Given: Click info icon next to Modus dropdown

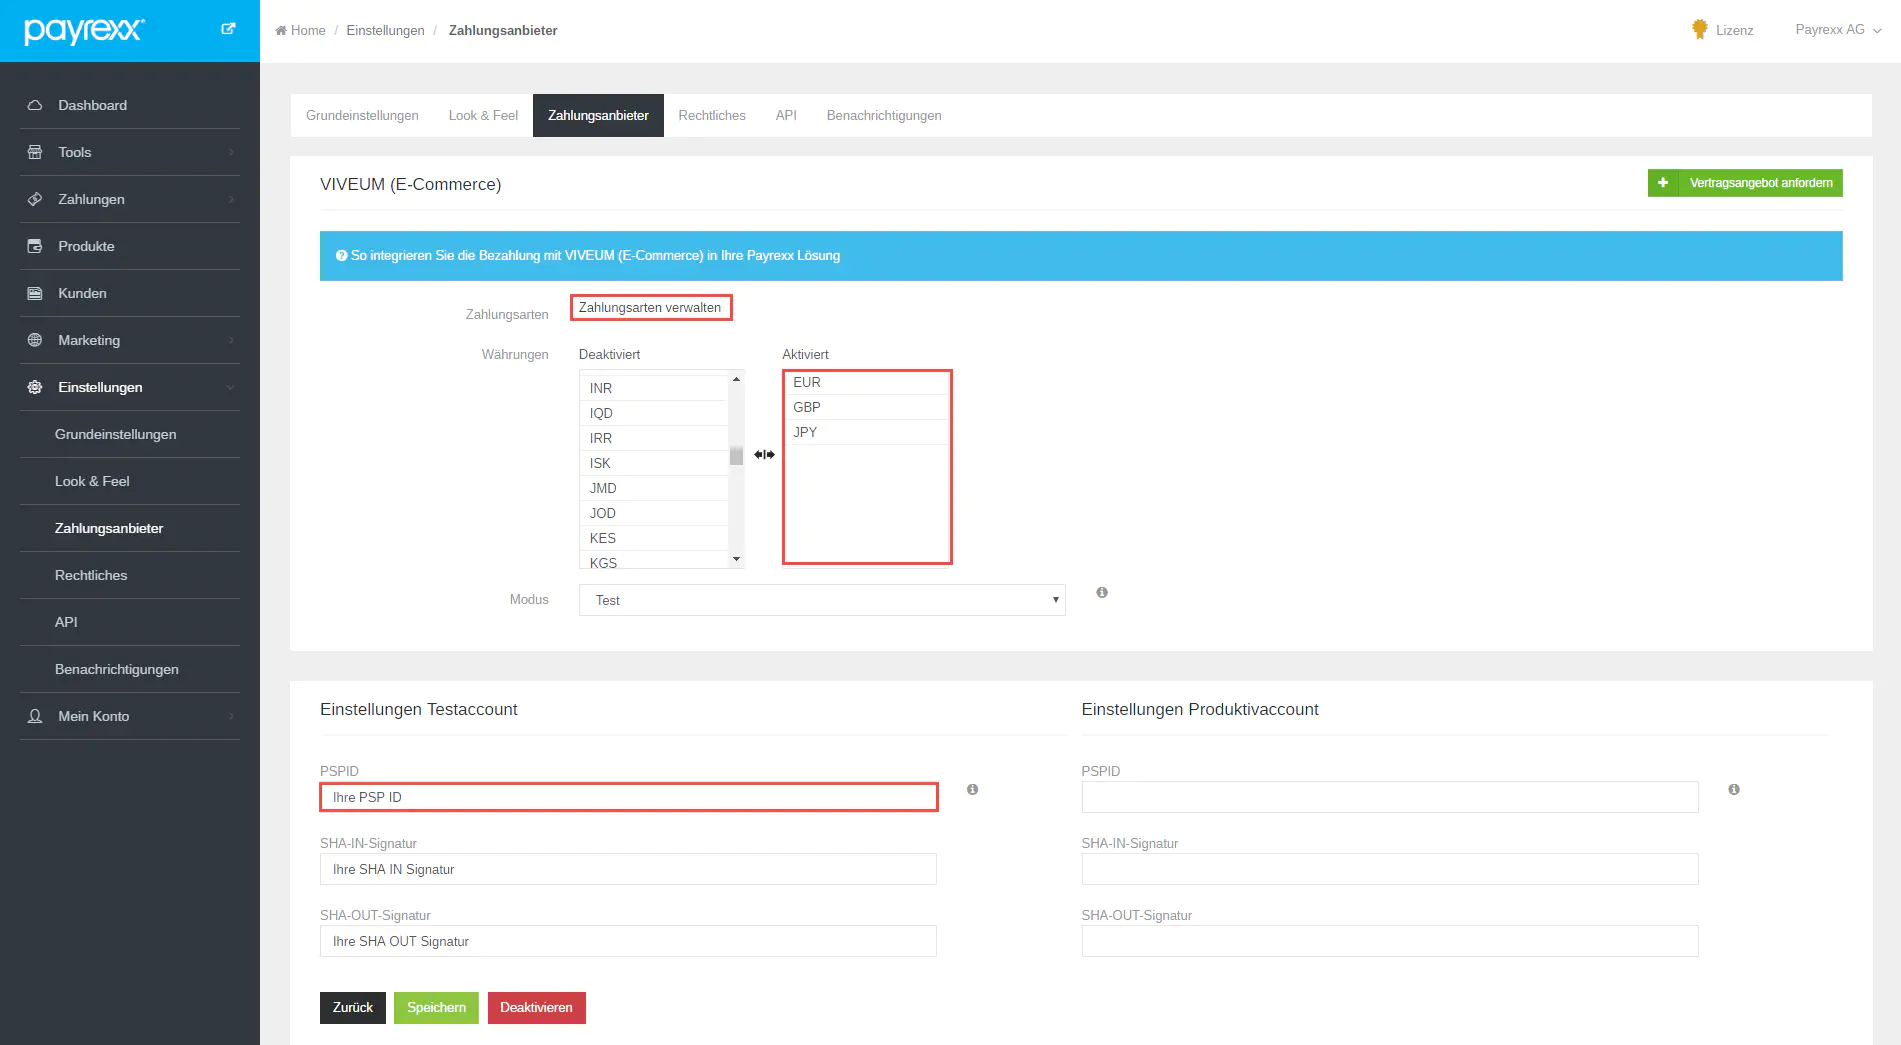Looking at the screenshot, I should click(x=1102, y=593).
